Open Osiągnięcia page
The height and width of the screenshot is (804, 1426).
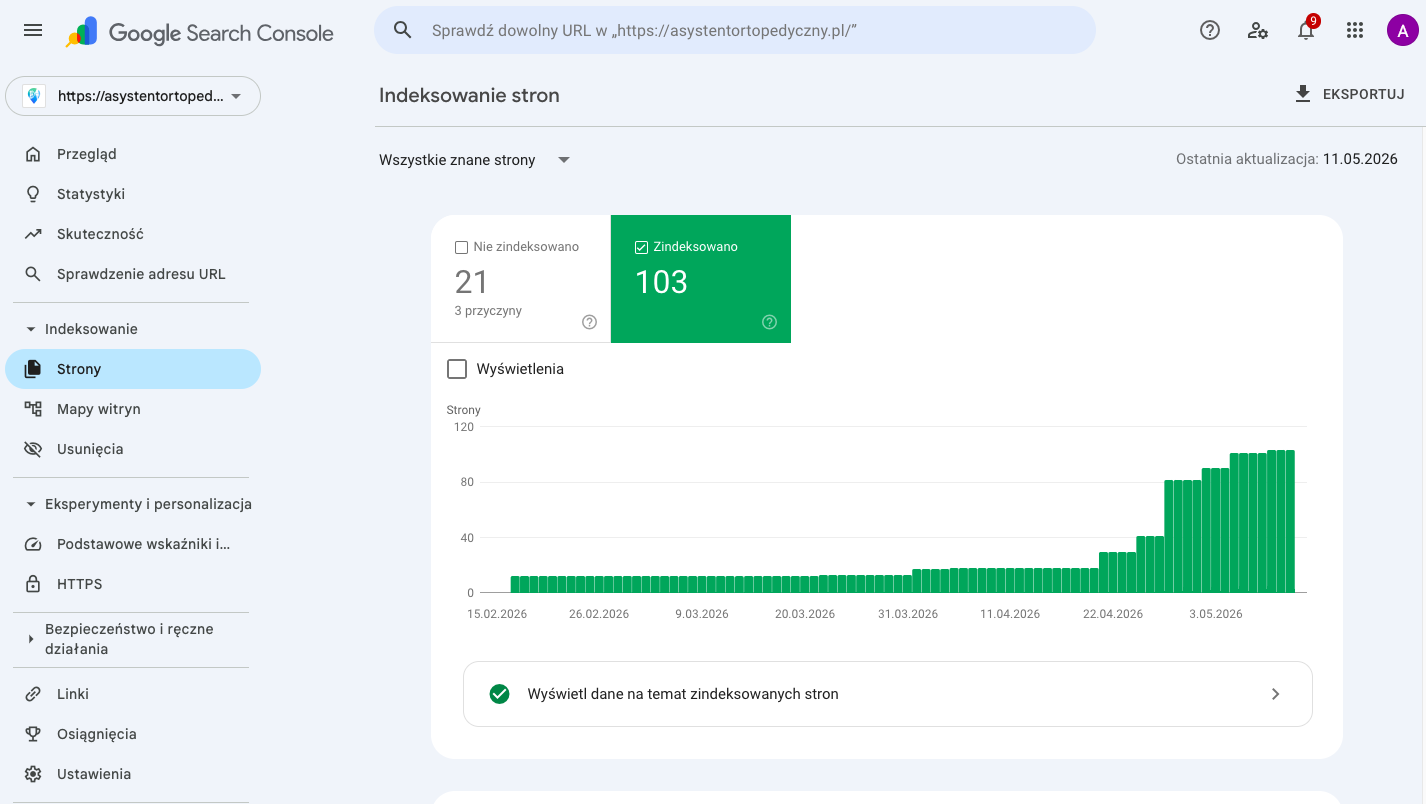[131, 734]
